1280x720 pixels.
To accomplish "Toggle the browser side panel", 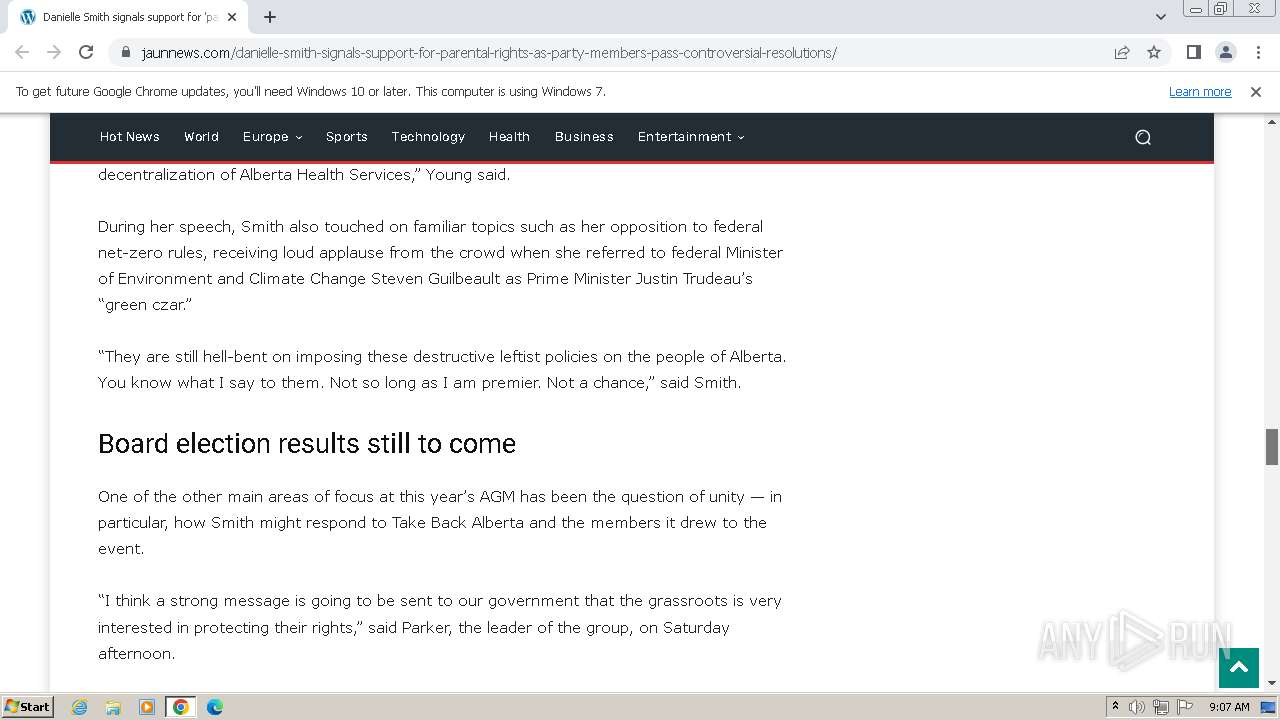I will pos(1193,52).
